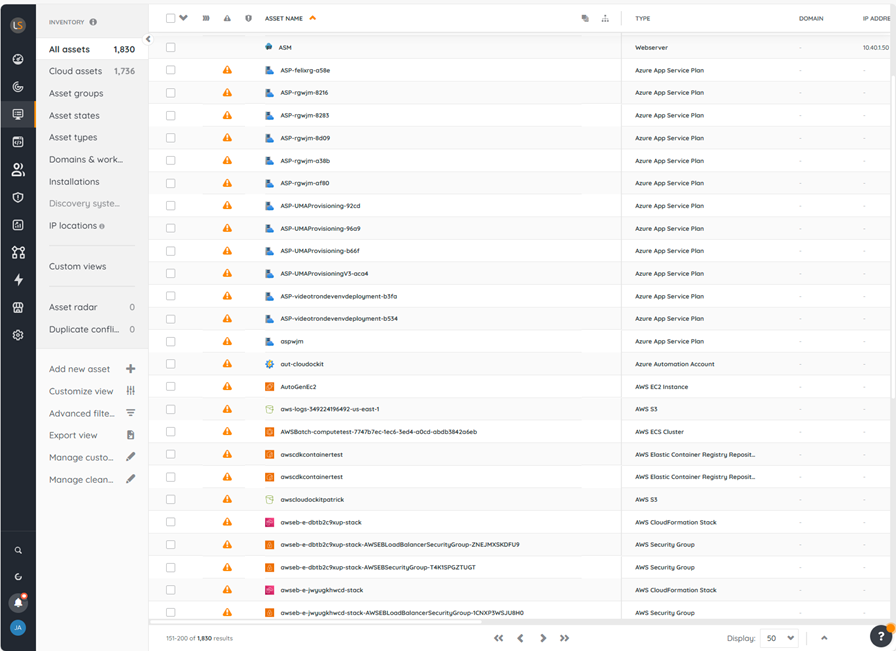This screenshot has width=896, height=651.
Task: Tick the checkbox for ASM row
Action: tap(170, 47)
